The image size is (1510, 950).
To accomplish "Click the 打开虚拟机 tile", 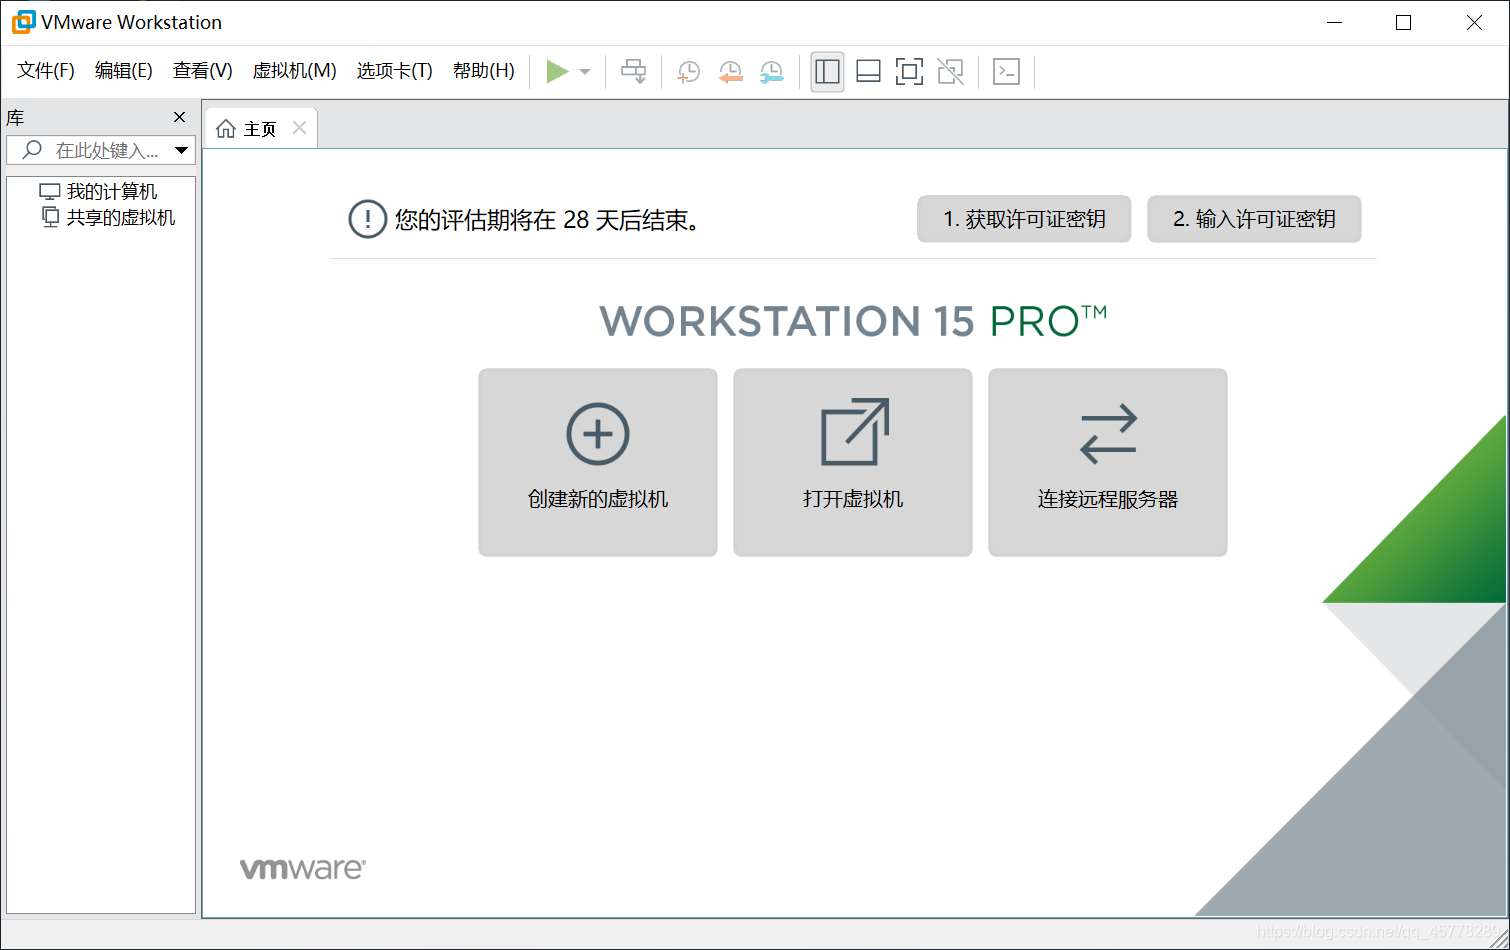I will [853, 462].
